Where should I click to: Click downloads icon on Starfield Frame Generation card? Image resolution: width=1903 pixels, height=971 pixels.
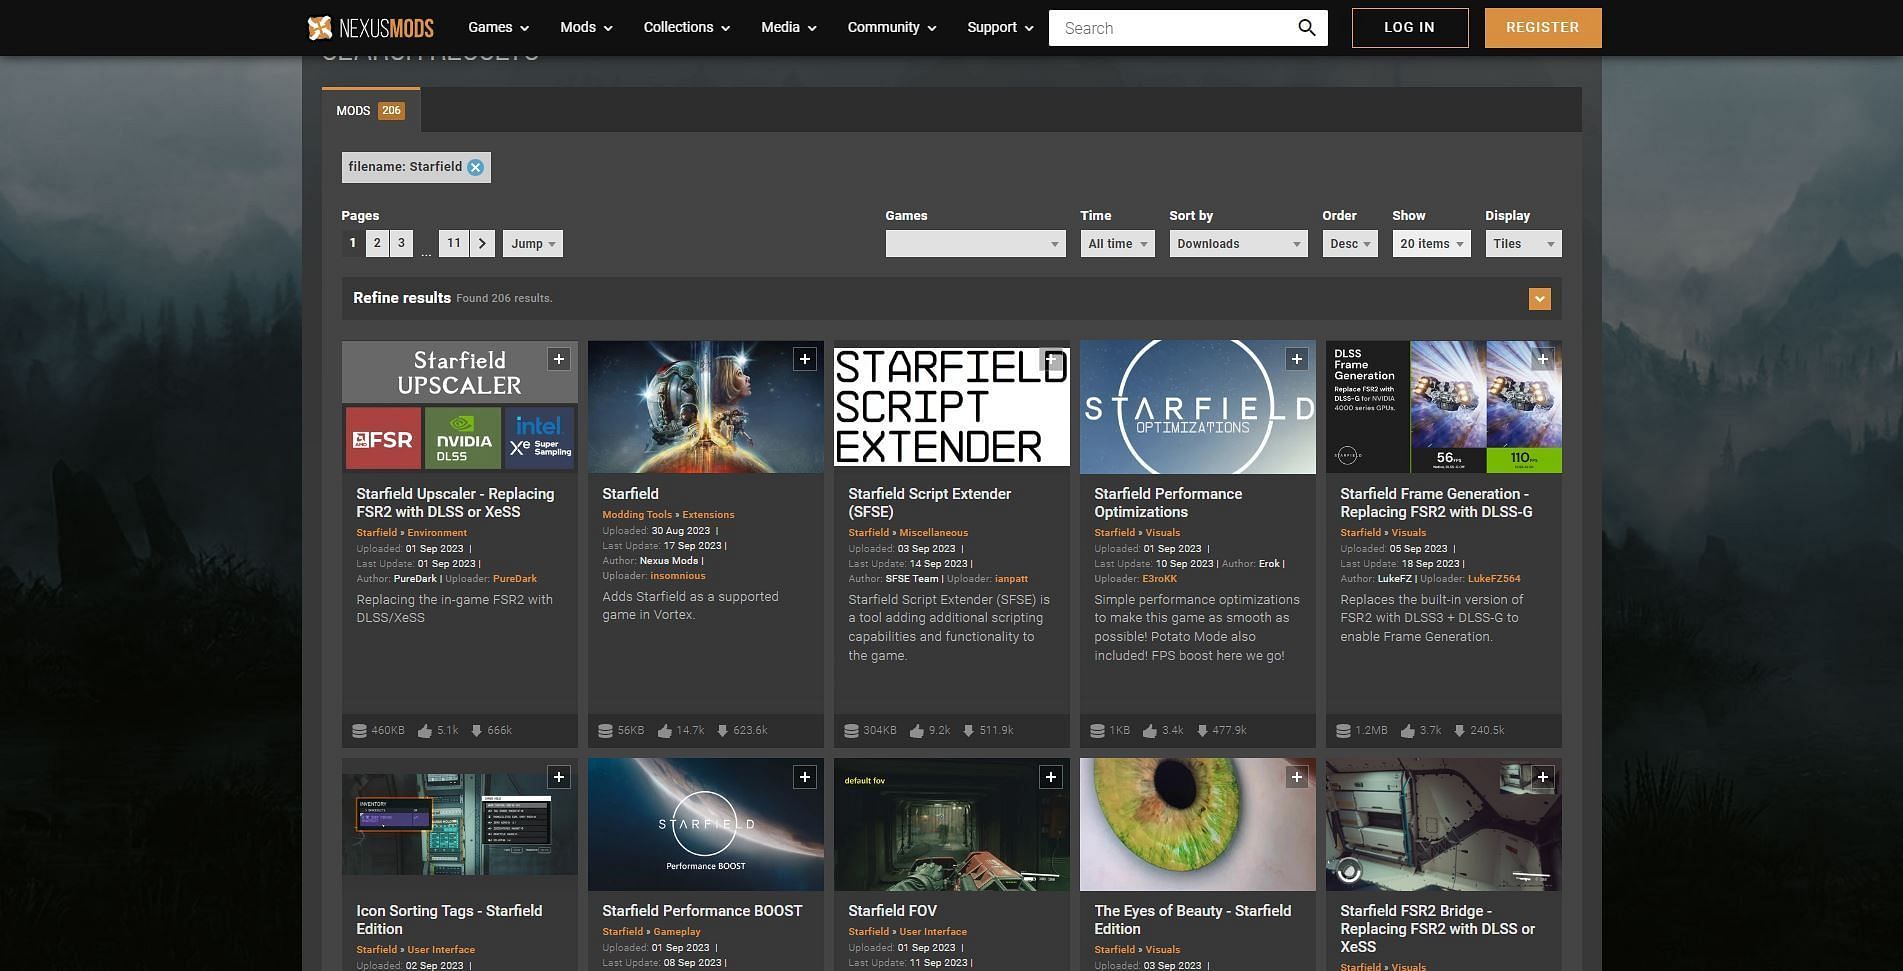pos(1459,731)
